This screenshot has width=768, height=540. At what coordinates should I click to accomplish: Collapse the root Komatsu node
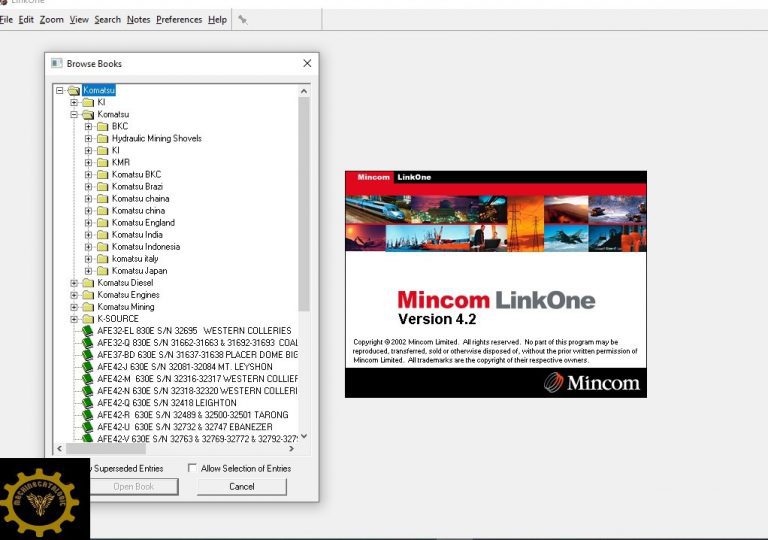point(59,90)
